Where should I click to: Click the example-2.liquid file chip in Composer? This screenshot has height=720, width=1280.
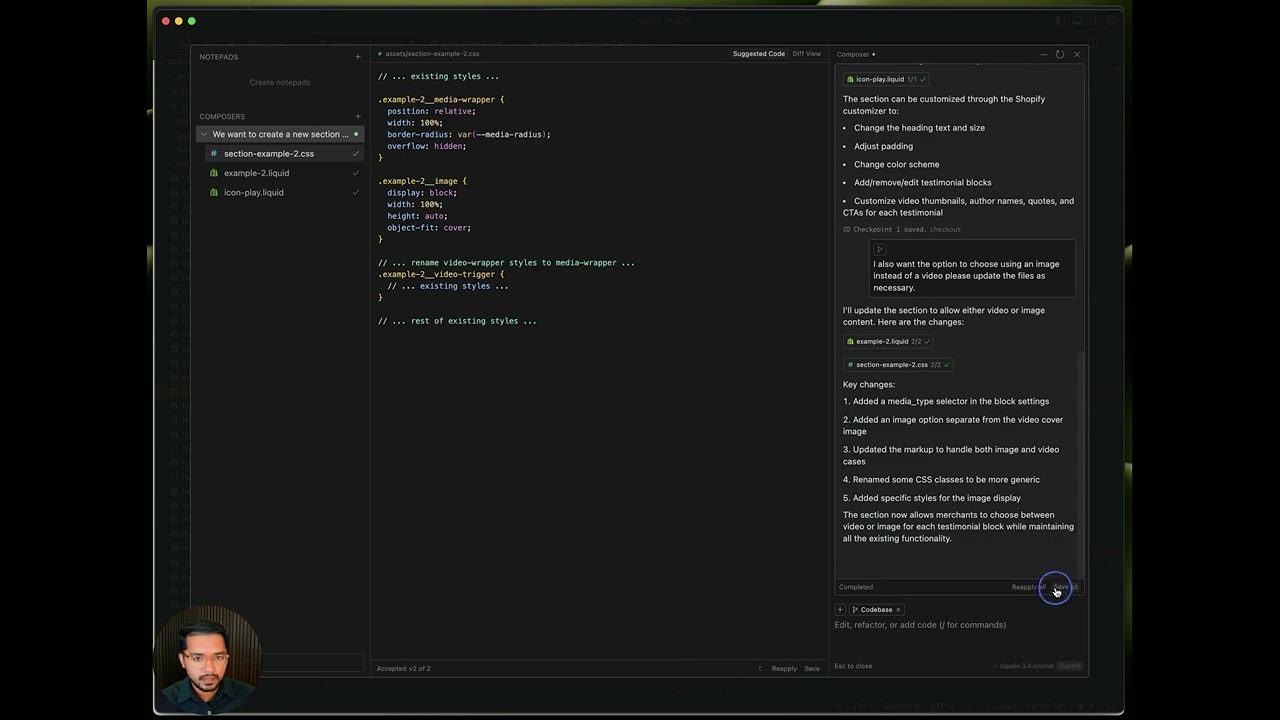(883, 341)
